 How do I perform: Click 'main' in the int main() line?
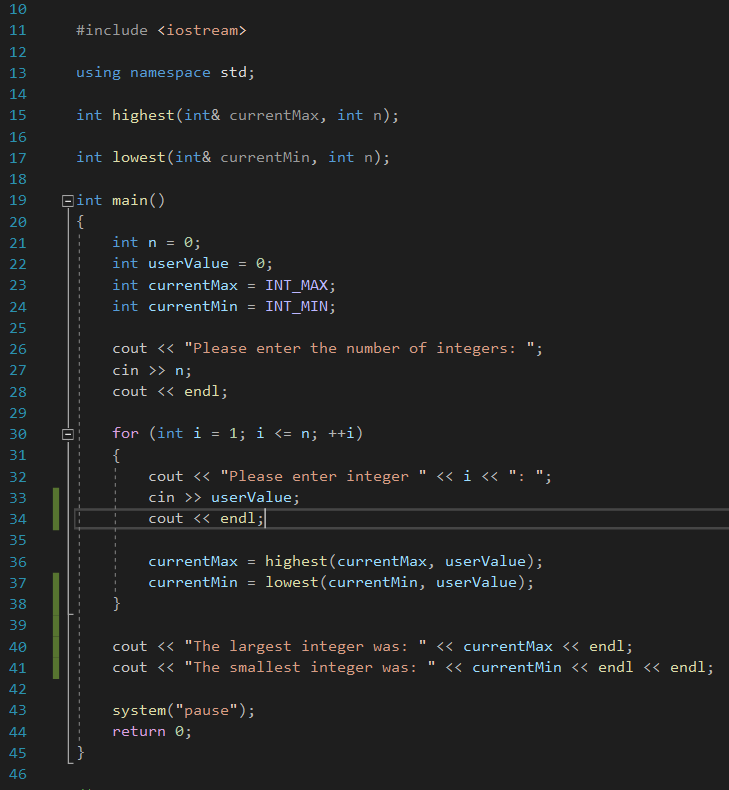coord(129,201)
